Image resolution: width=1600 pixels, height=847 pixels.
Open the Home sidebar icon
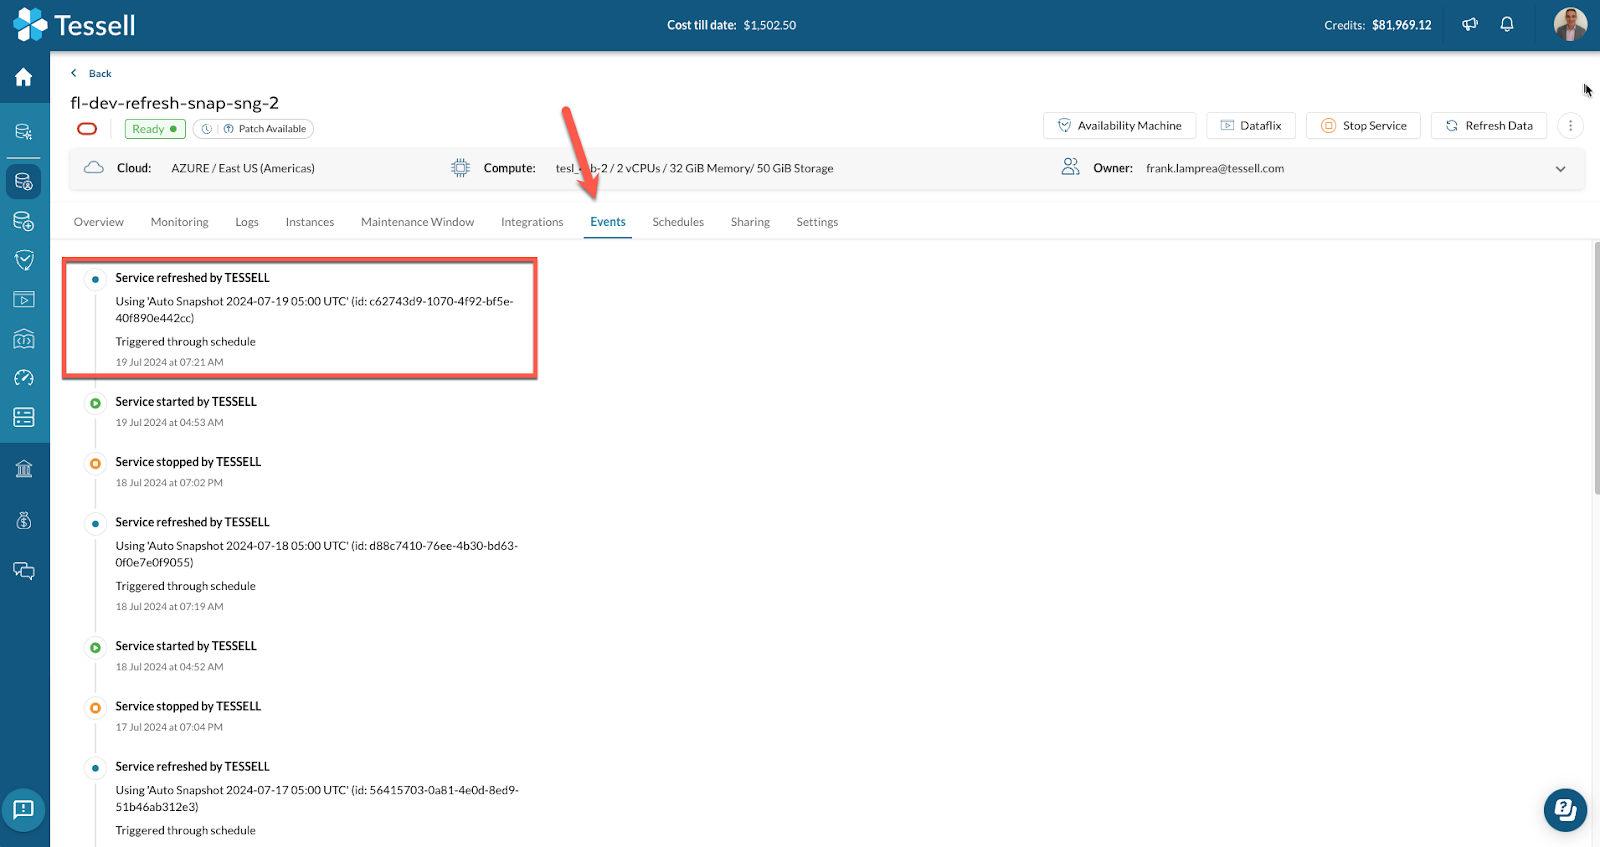pyautogui.click(x=24, y=78)
